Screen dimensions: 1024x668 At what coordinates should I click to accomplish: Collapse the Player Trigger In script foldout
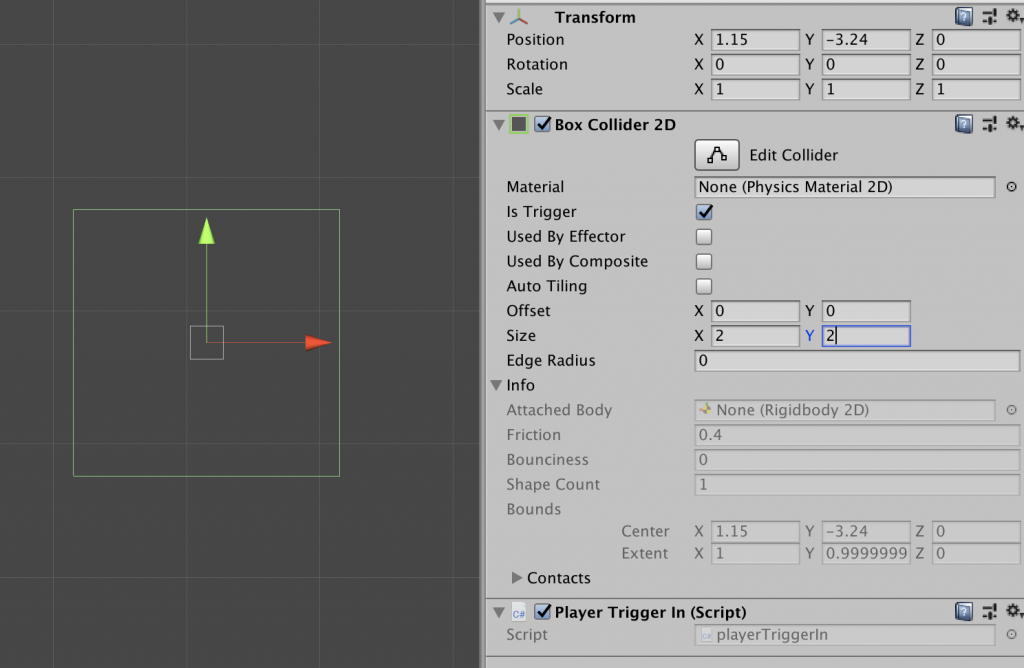tap(499, 612)
